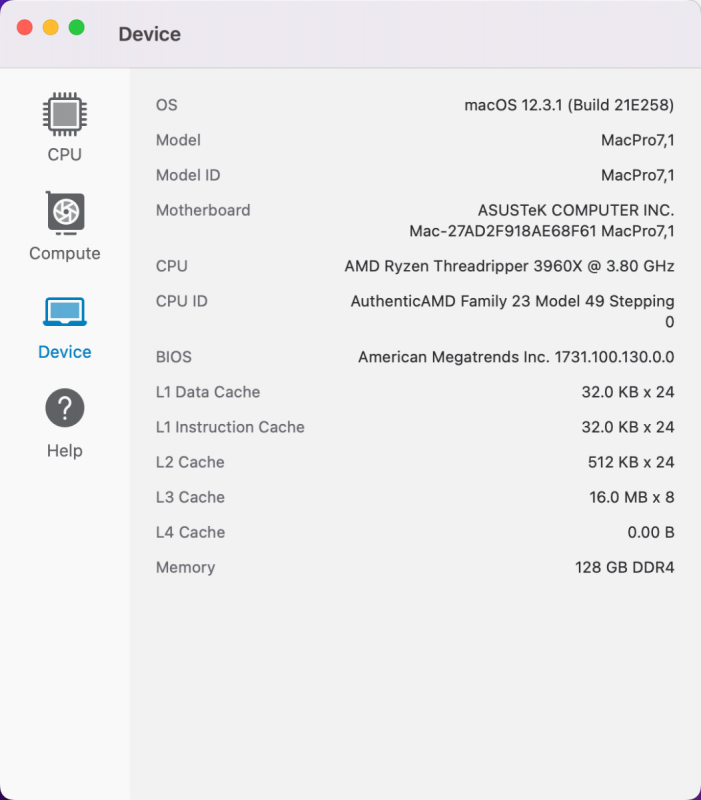Screen dimensions: 701x800
Task: Select the AMD Ryzen Threadripper 3960X text
Action: point(509,266)
